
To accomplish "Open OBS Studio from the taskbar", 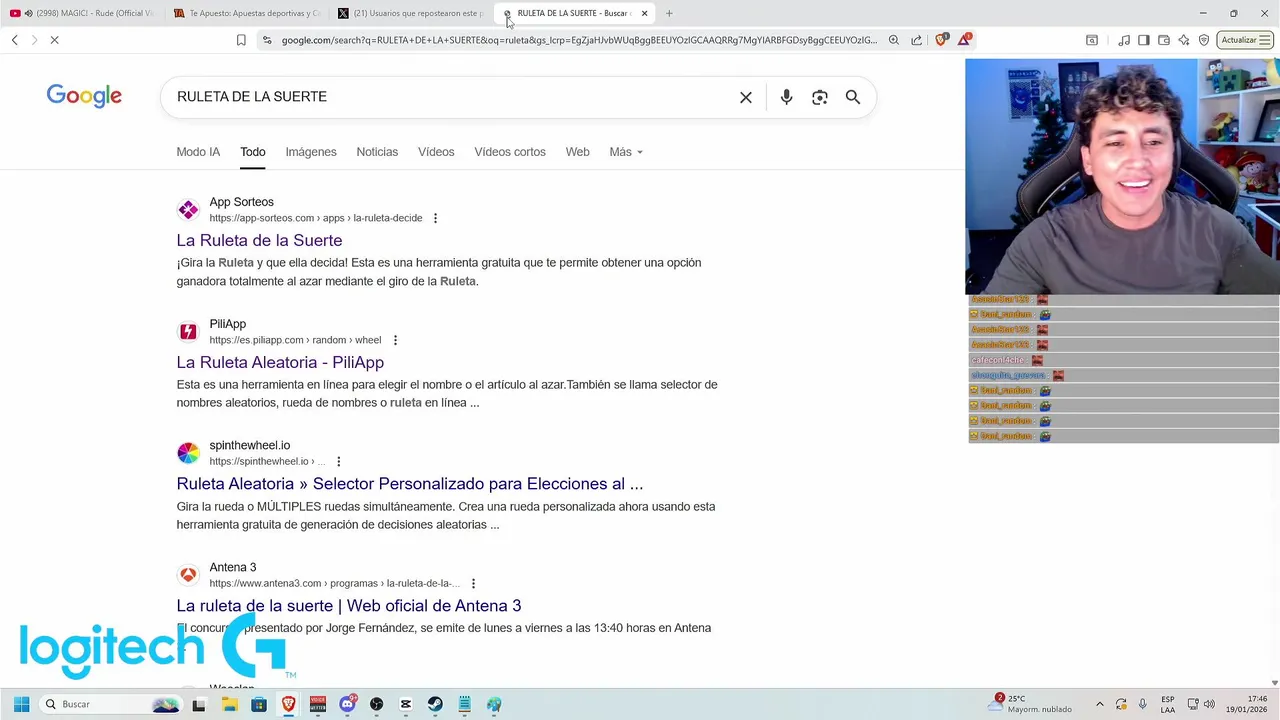I will coord(376,704).
